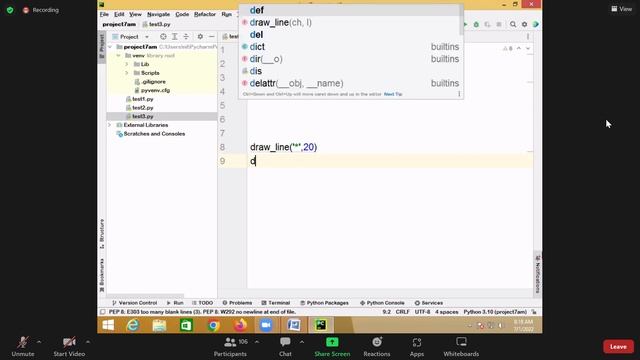Open Internet Explorer from the taskbar
The height and width of the screenshot is (360, 640).
click(133, 325)
